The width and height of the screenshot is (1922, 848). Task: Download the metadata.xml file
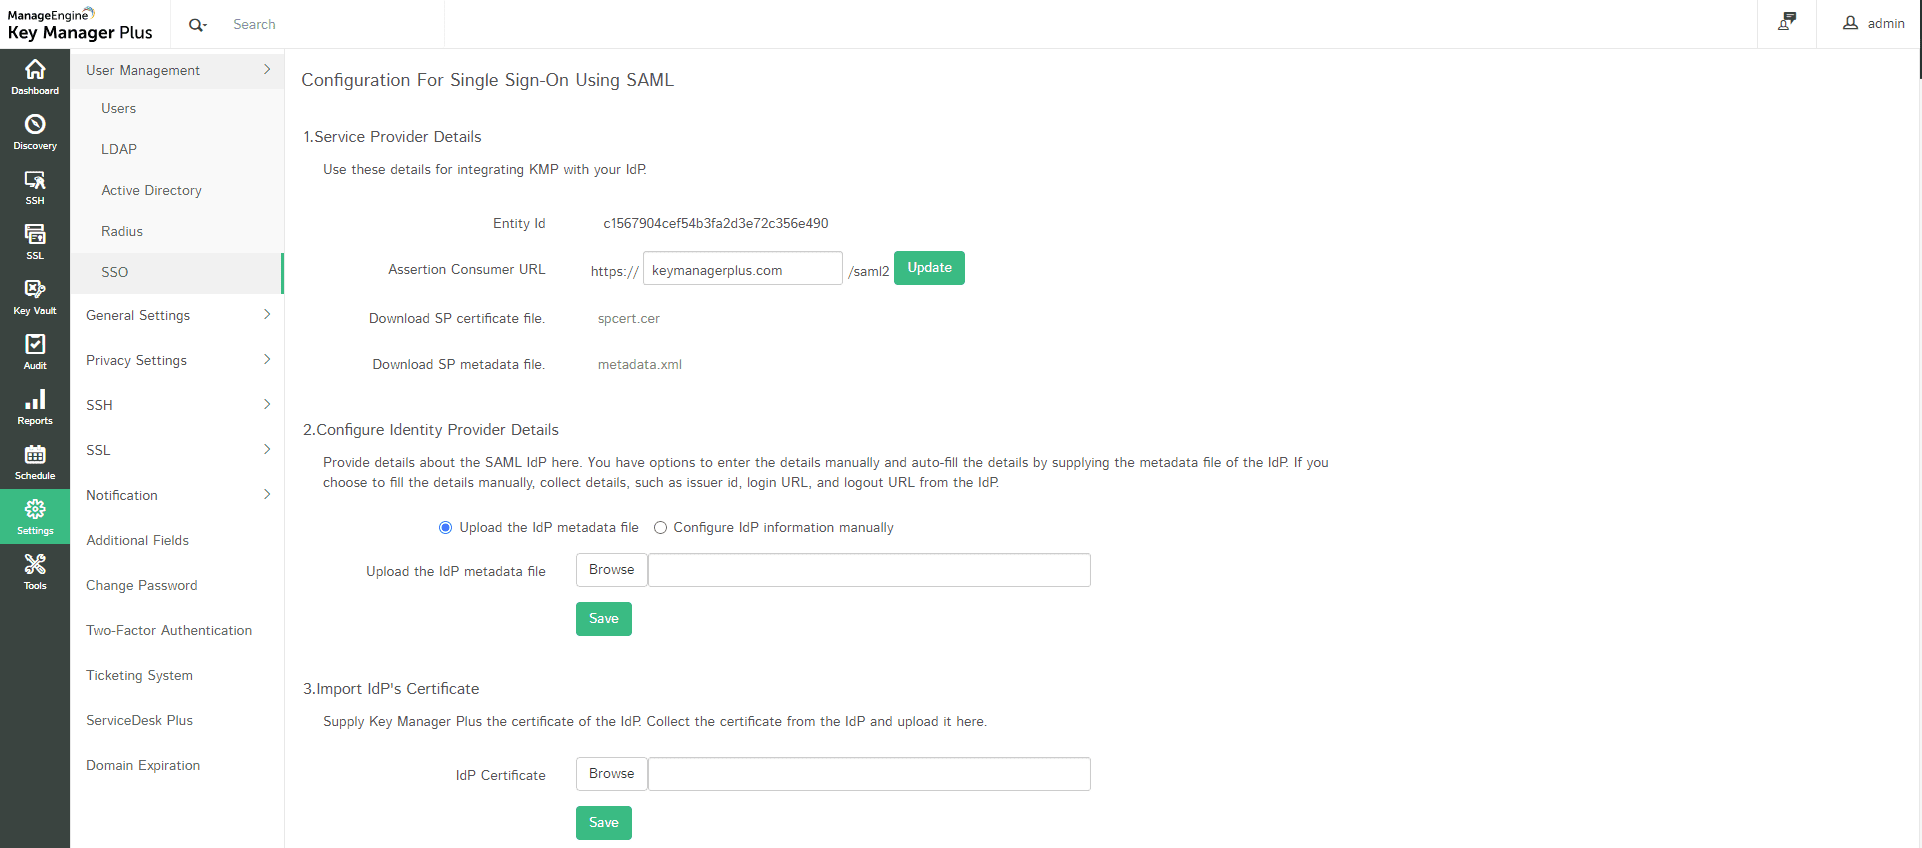[x=640, y=365]
